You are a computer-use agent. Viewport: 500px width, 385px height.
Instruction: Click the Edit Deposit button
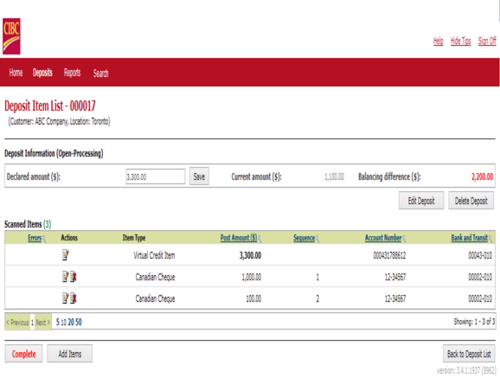click(x=421, y=201)
